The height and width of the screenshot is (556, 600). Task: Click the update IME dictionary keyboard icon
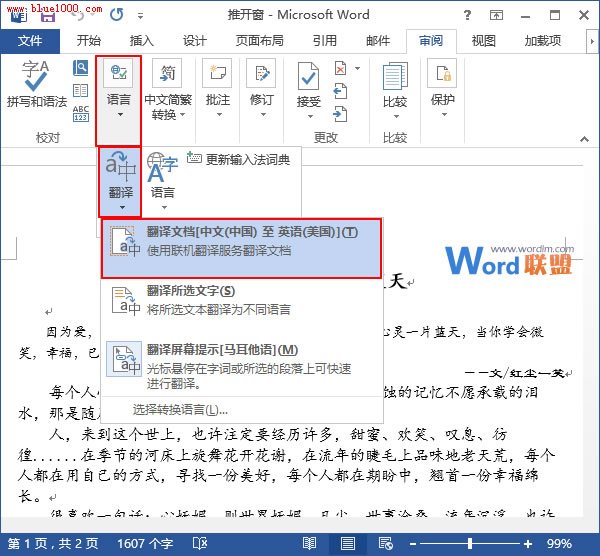[x=194, y=157]
